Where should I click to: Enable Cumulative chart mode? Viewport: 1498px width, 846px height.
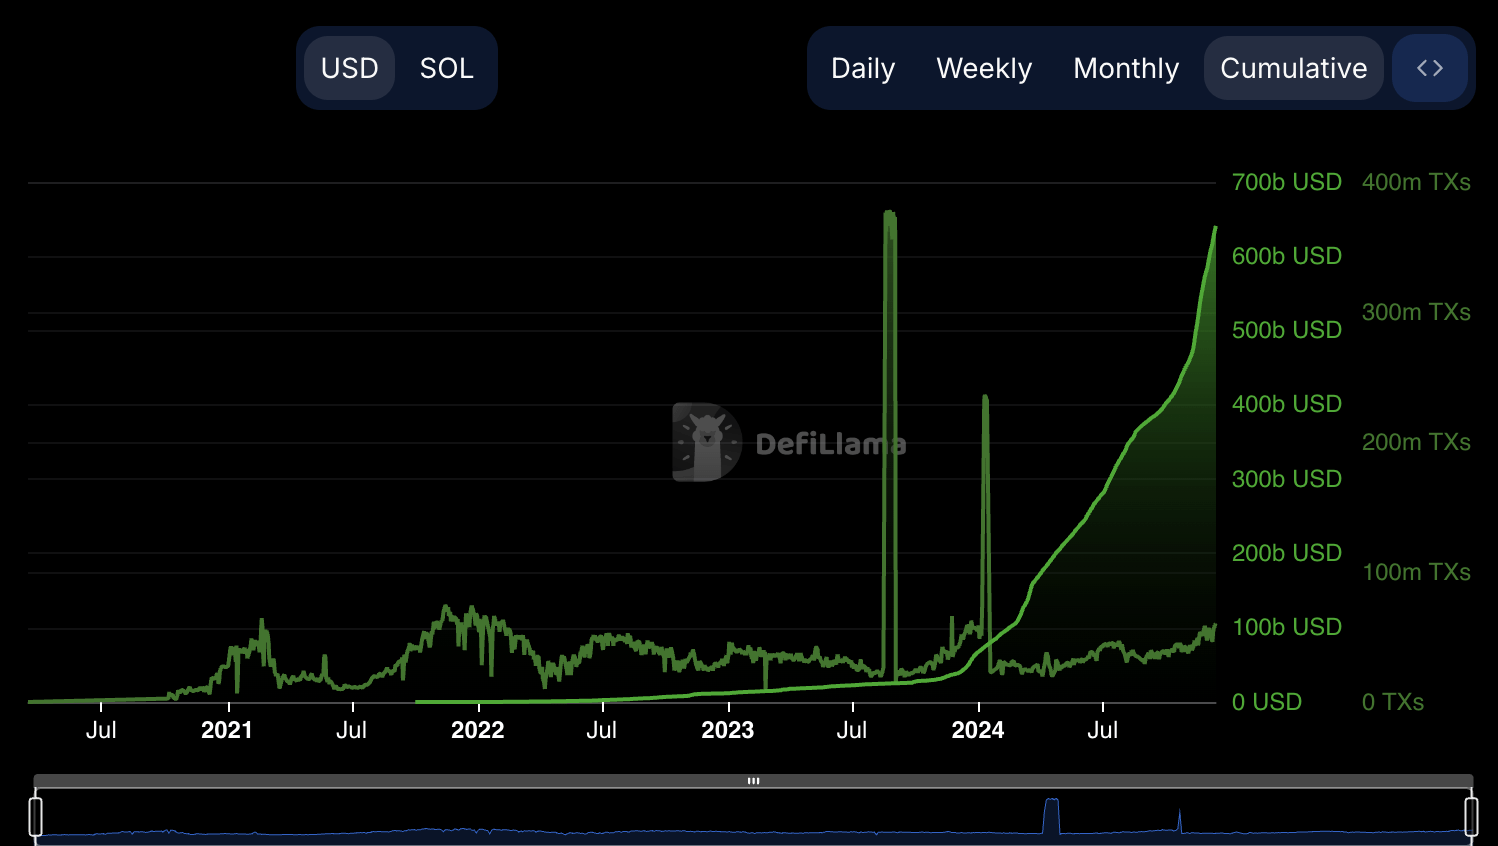(x=1293, y=68)
